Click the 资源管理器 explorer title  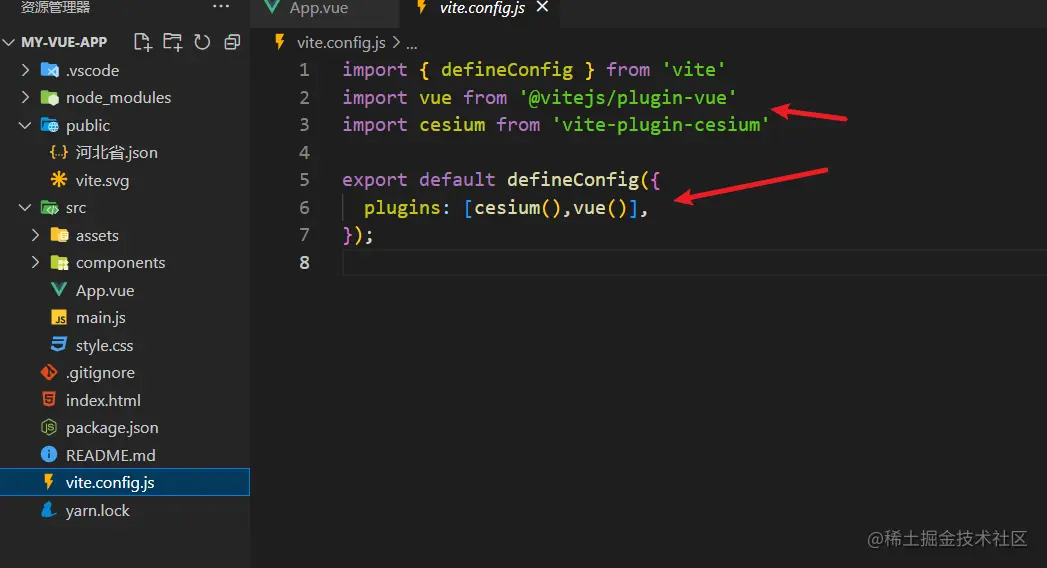[55, 7]
